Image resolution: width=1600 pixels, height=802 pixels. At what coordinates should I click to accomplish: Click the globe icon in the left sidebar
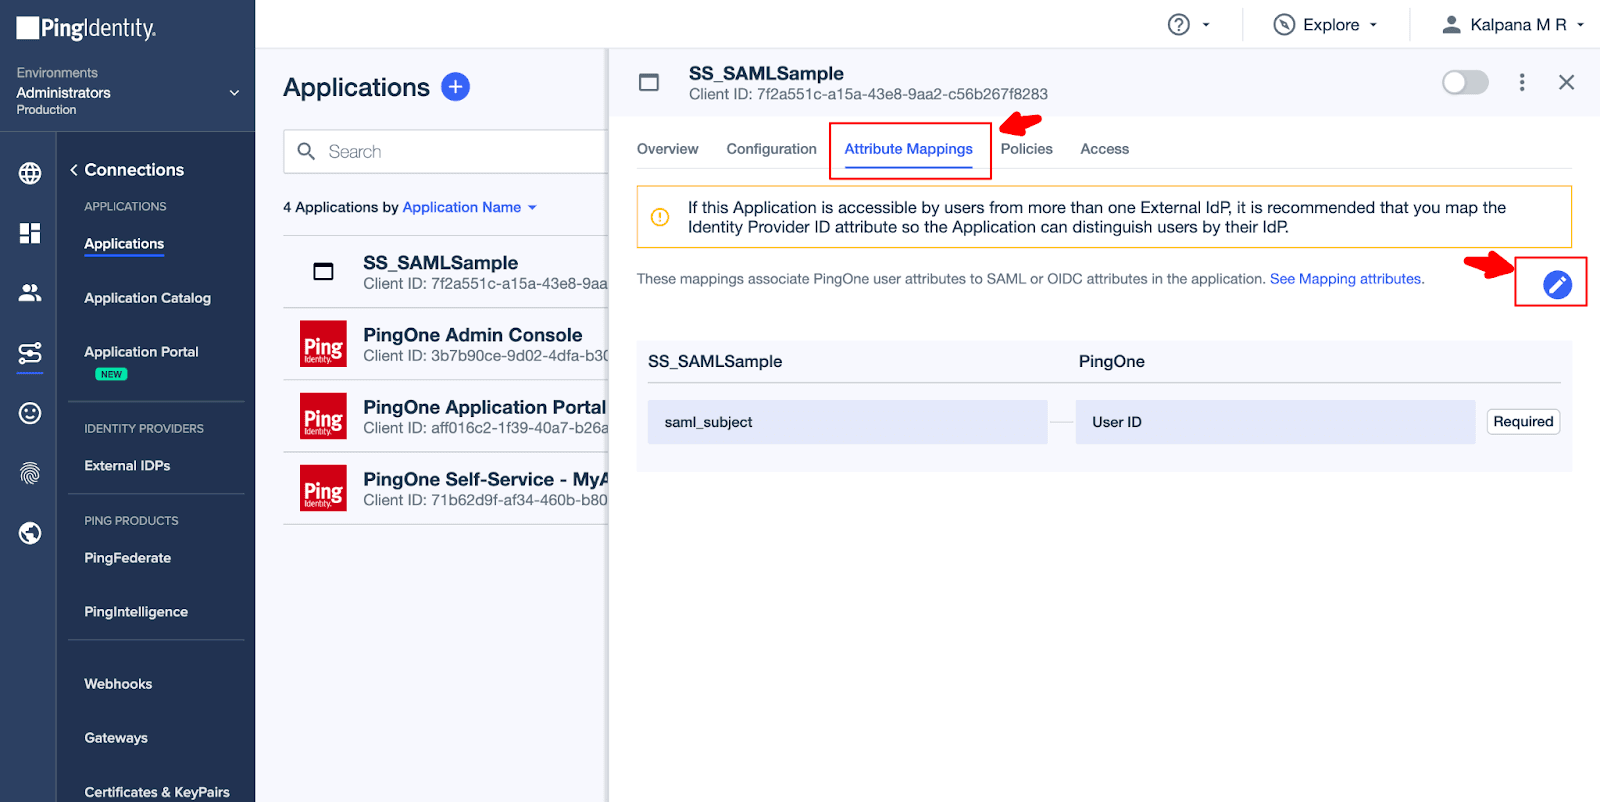(x=30, y=173)
